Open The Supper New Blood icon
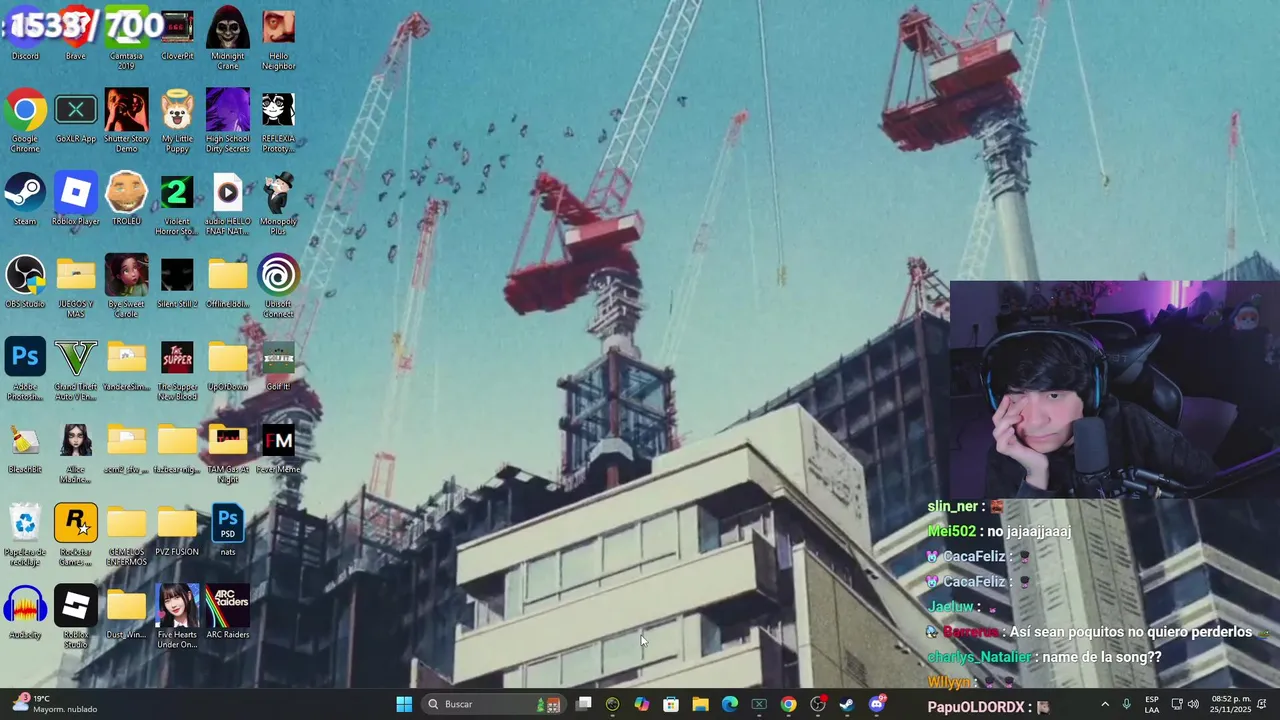 point(177,369)
